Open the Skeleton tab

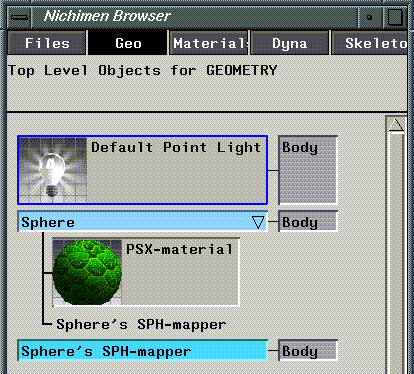coord(369,43)
